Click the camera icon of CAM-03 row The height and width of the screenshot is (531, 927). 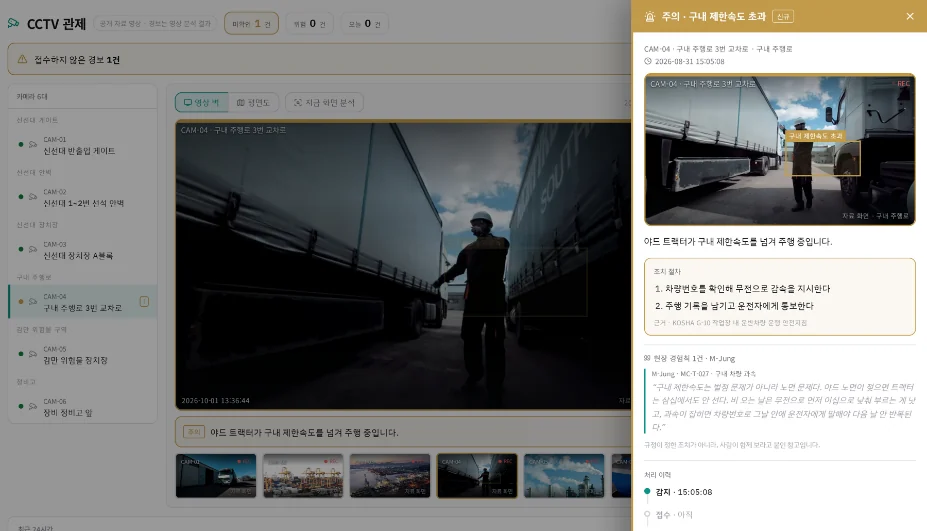(x=33, y=249)
